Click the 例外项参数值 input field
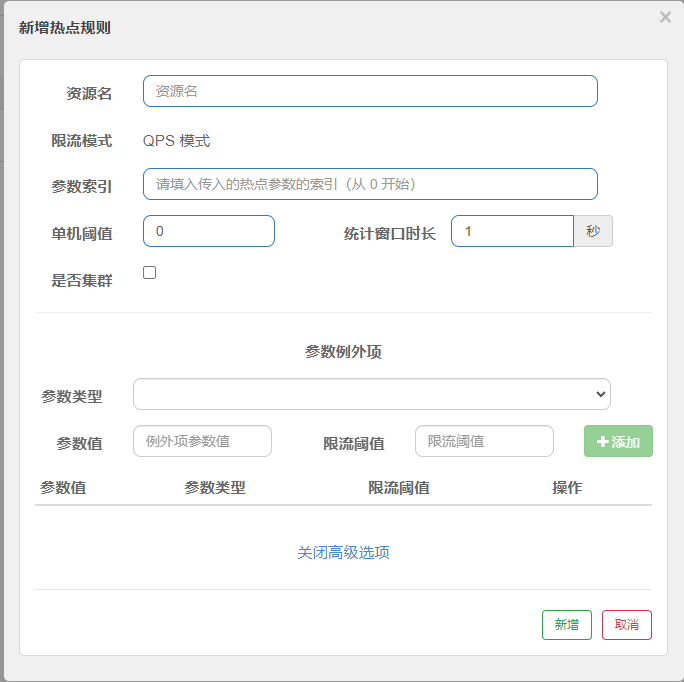 coord(202,441)
